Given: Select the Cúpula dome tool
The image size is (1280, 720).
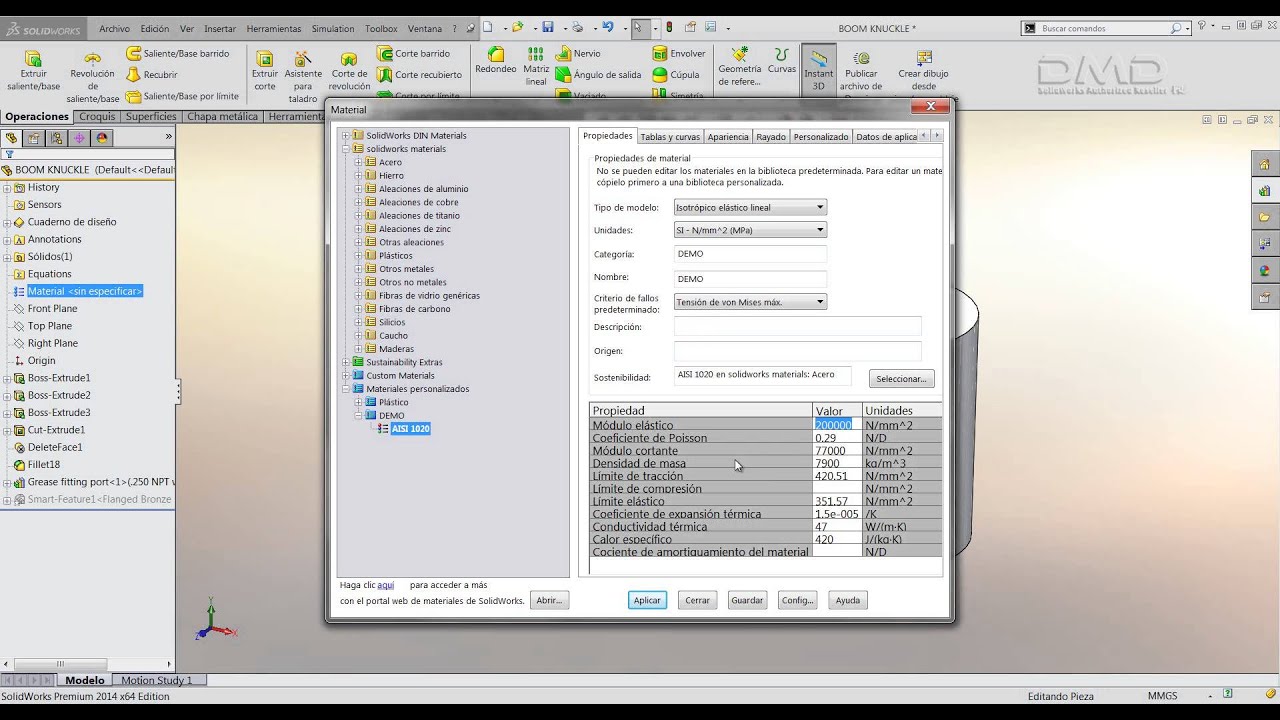Looking at the screenshot, I should coord(676,75).
